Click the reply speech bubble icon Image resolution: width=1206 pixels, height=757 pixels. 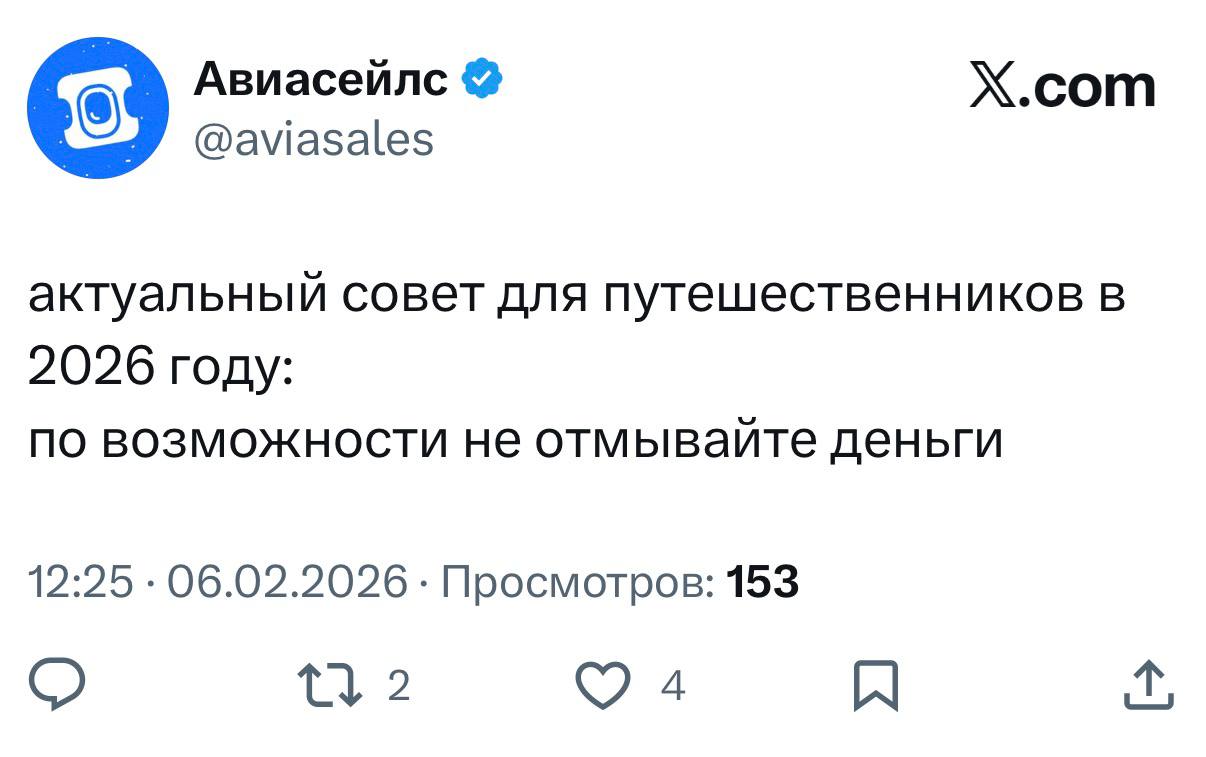(59, 685)
